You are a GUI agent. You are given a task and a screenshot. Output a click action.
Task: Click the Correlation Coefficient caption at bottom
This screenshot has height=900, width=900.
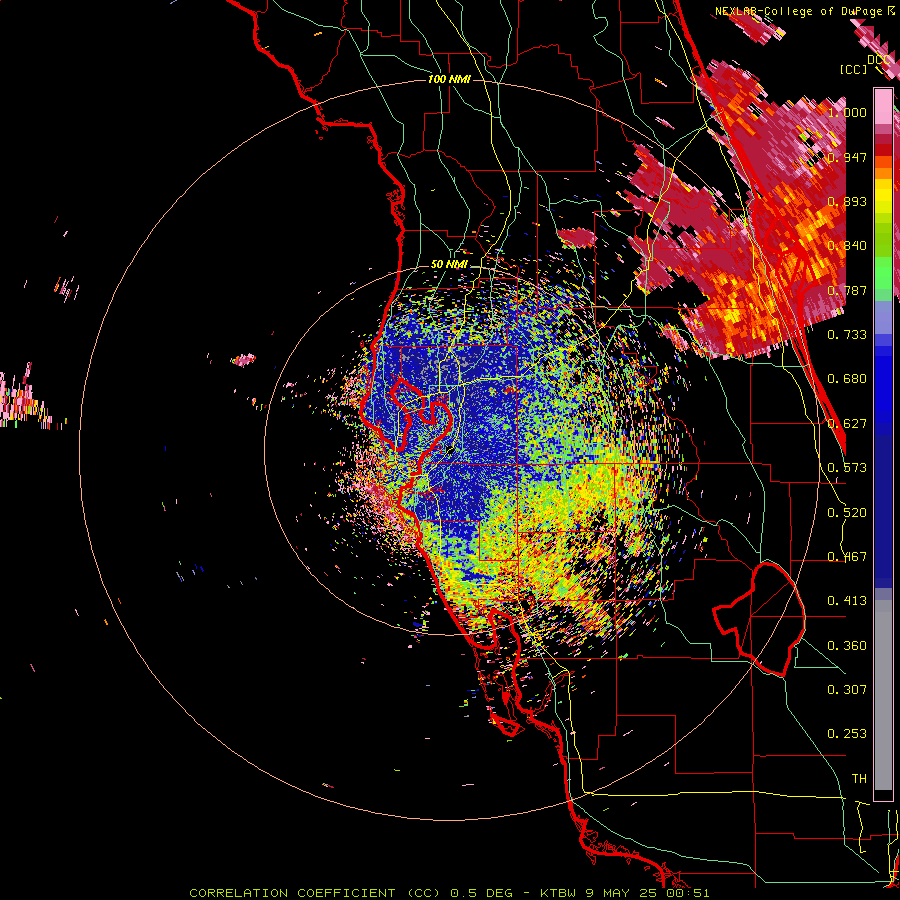[449, 893]
